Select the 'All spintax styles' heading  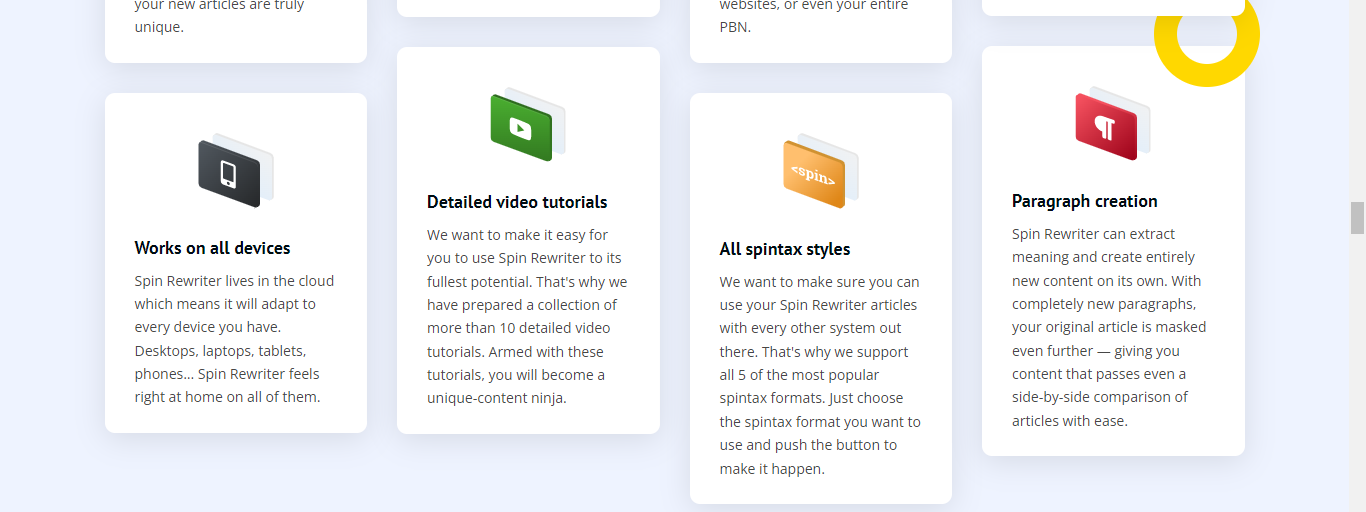click(785, 249)
